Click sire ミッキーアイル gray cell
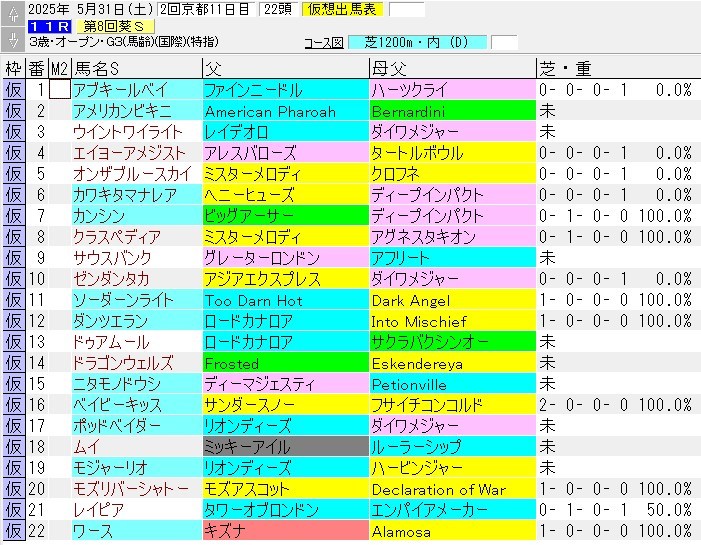The height and width of the screenshot is (545, 701). (x=286, y=447)
